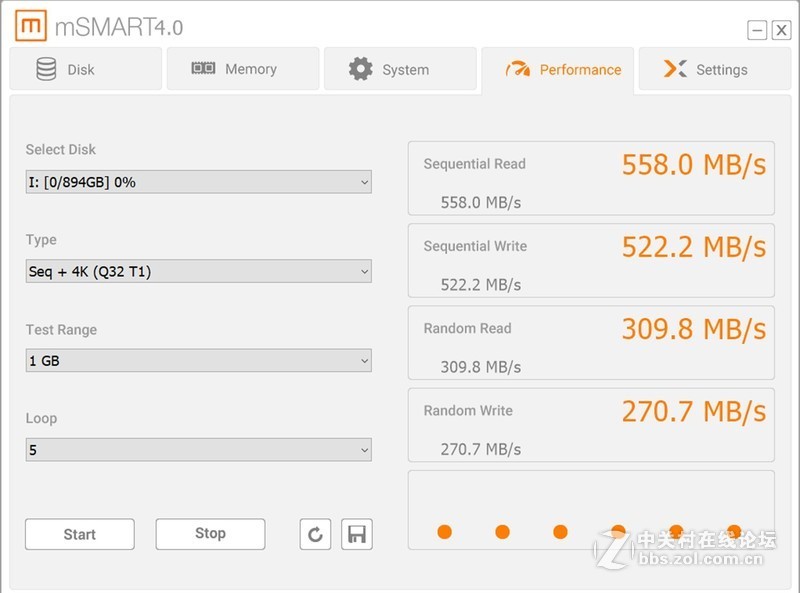The width and height of the screenshot is (800, 593).
Task: Switch to the Disk tab
Action: (x=86, y=69)
